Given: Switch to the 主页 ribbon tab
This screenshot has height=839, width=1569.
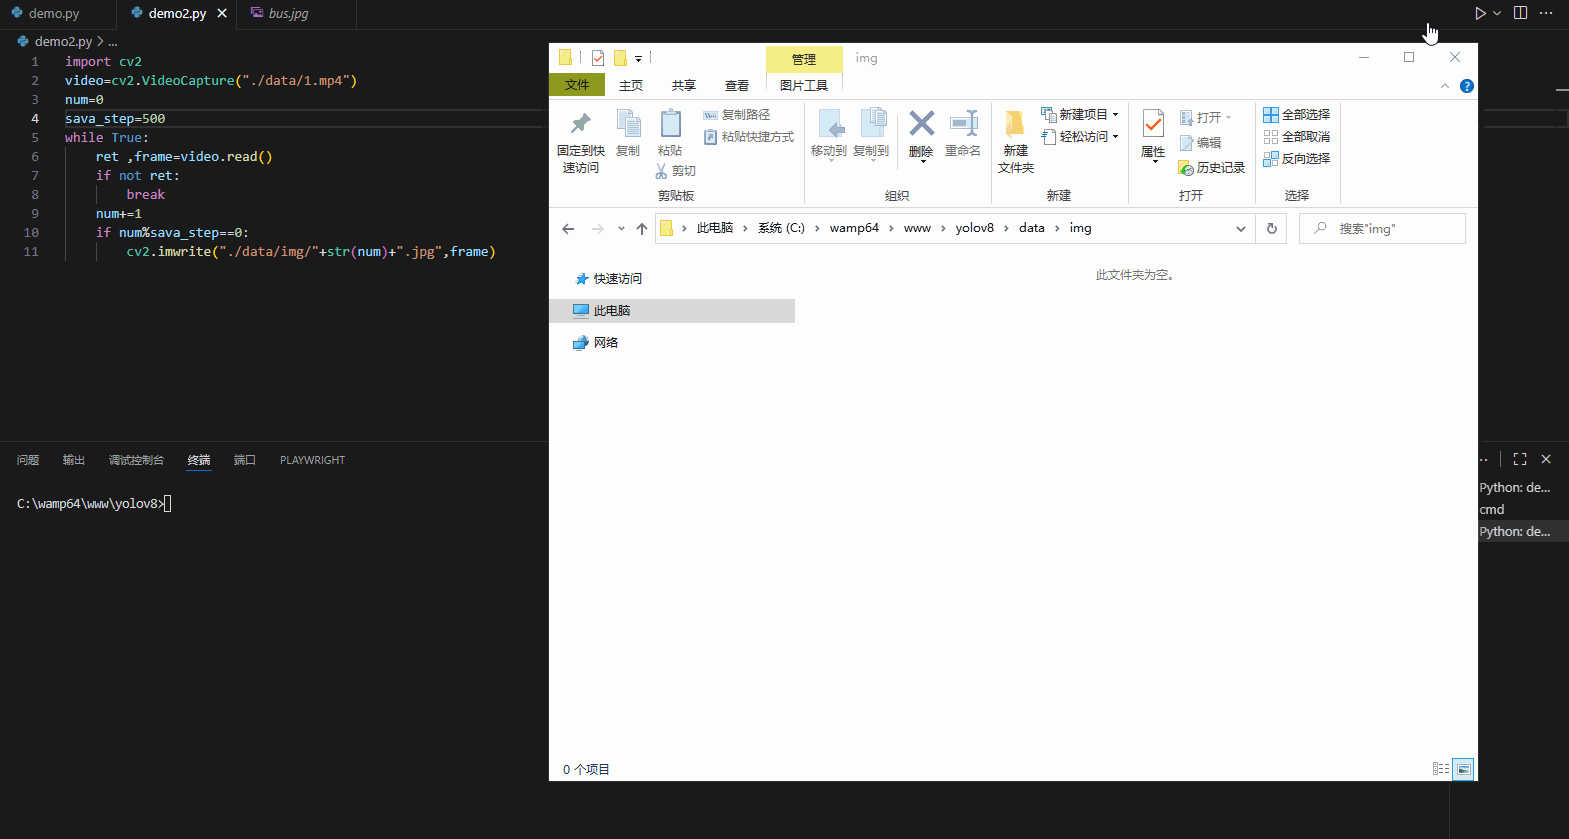Looking at the screenshot, I should 631,86.
